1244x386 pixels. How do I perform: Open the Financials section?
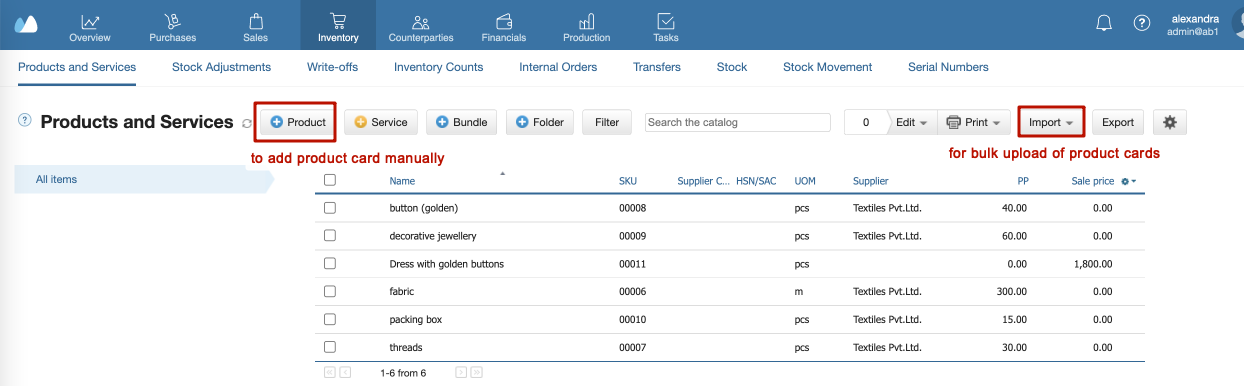point(504,27)
